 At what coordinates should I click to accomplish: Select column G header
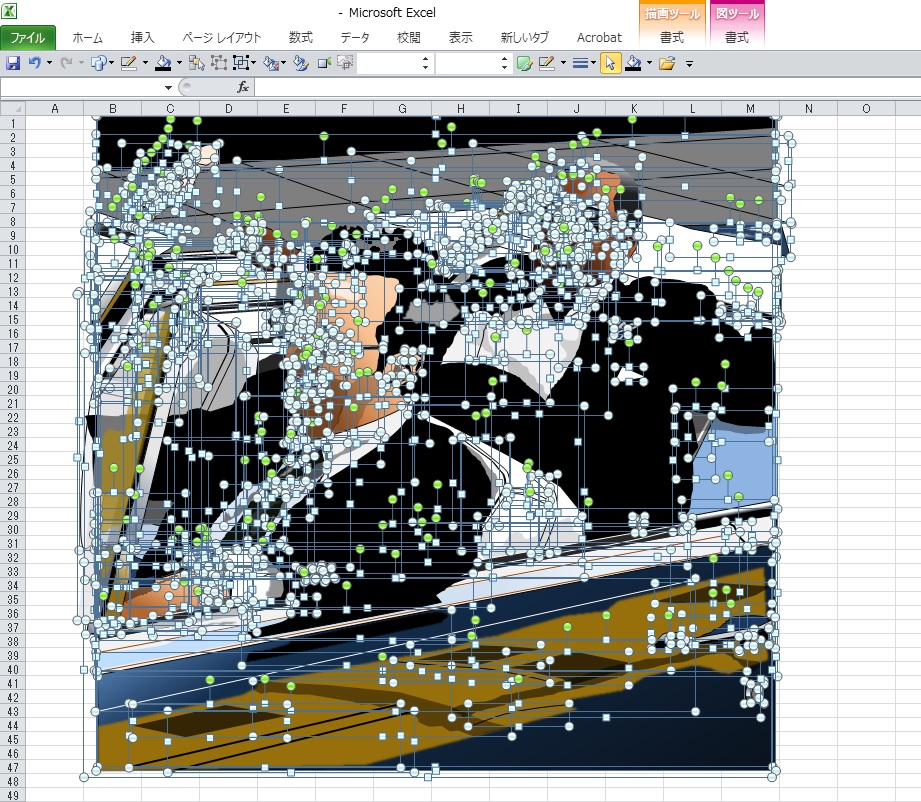pos(402,109)
